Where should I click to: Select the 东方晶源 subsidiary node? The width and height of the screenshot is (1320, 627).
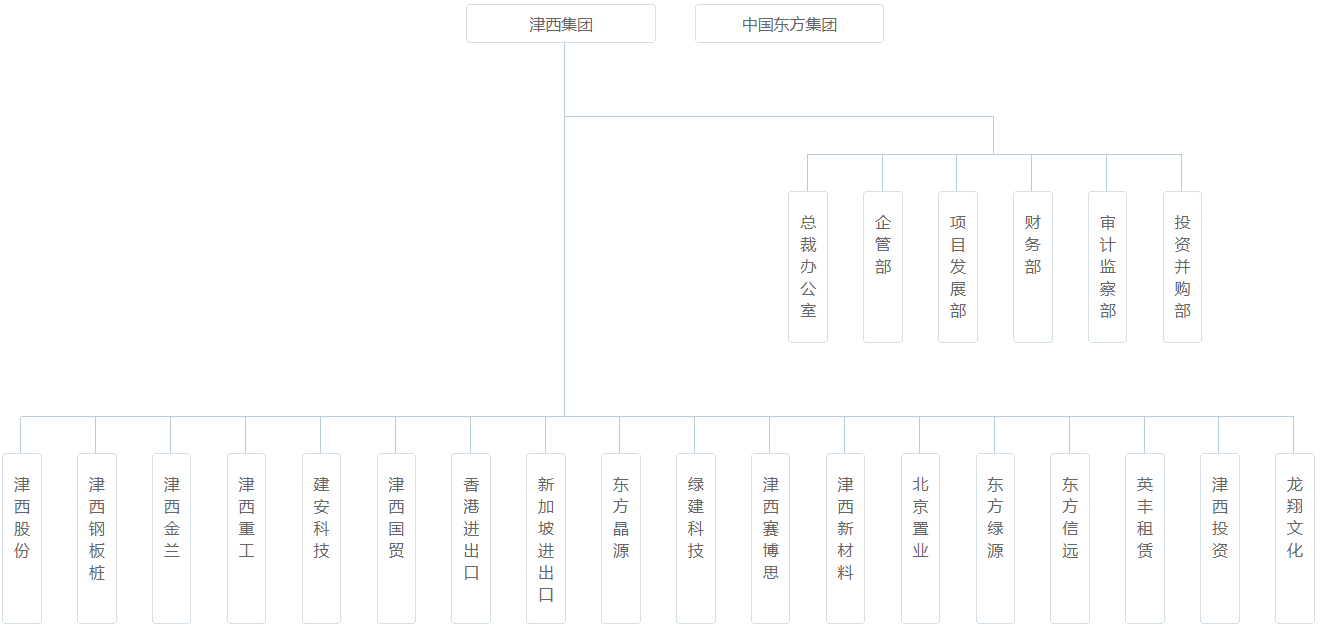(x=621, y=538)
